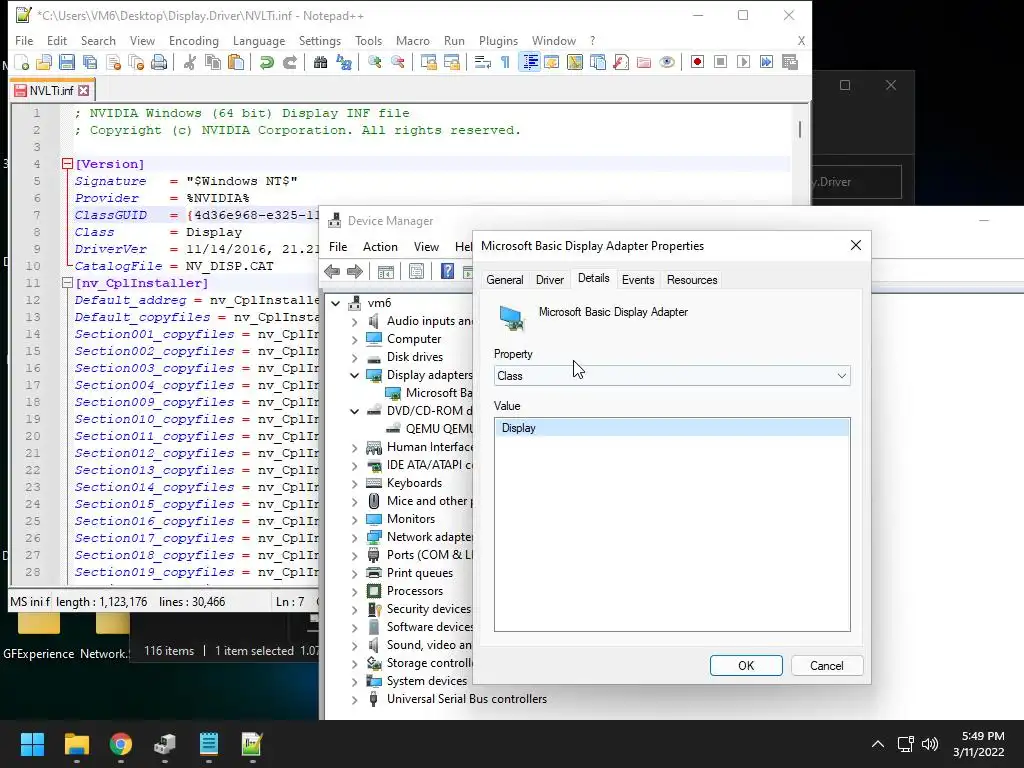Click the Save All toolbar icon

pos(89,62)
